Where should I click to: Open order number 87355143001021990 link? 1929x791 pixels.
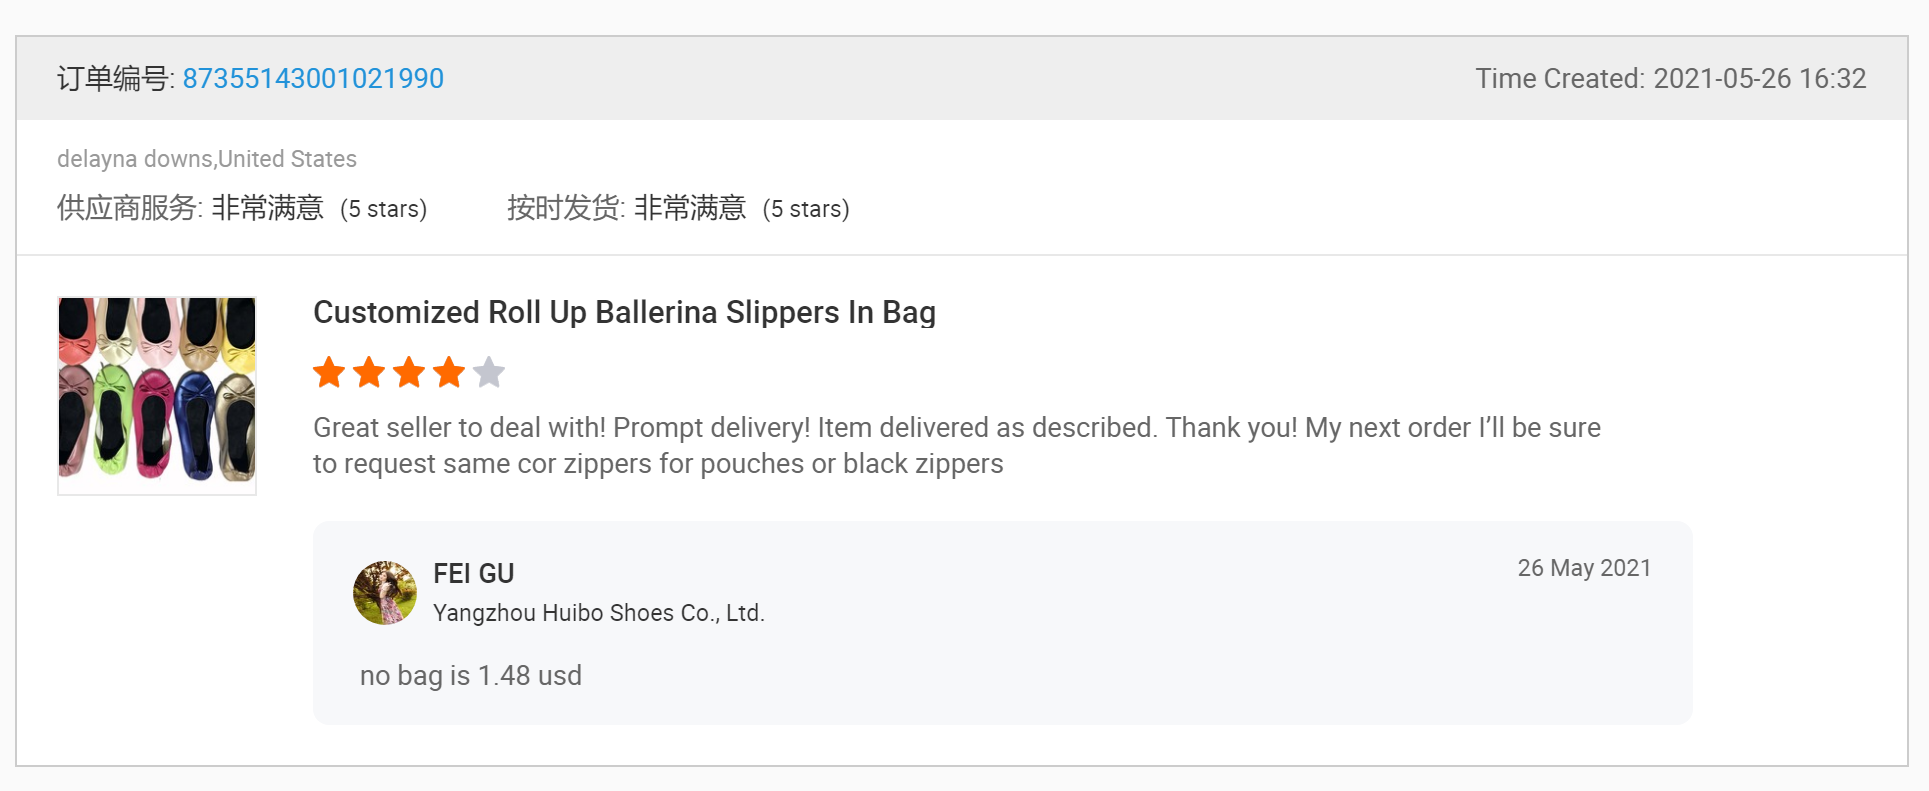pos(312,79)
